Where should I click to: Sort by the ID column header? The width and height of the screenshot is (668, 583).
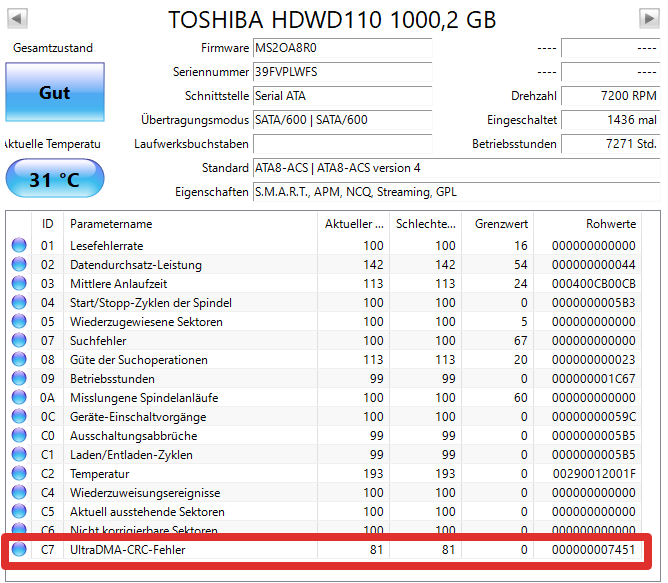(47, 224)
